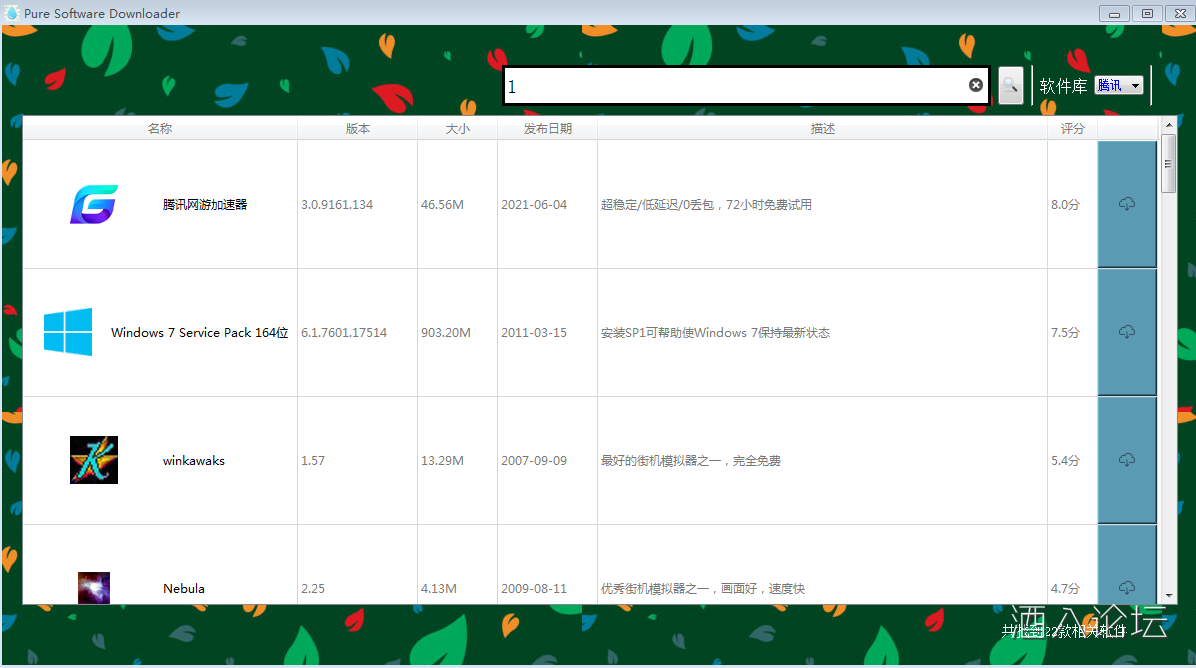Click the Windows logo next to Service Pack entry
This screenshot has width=1196, height=668.
[66, 331]
